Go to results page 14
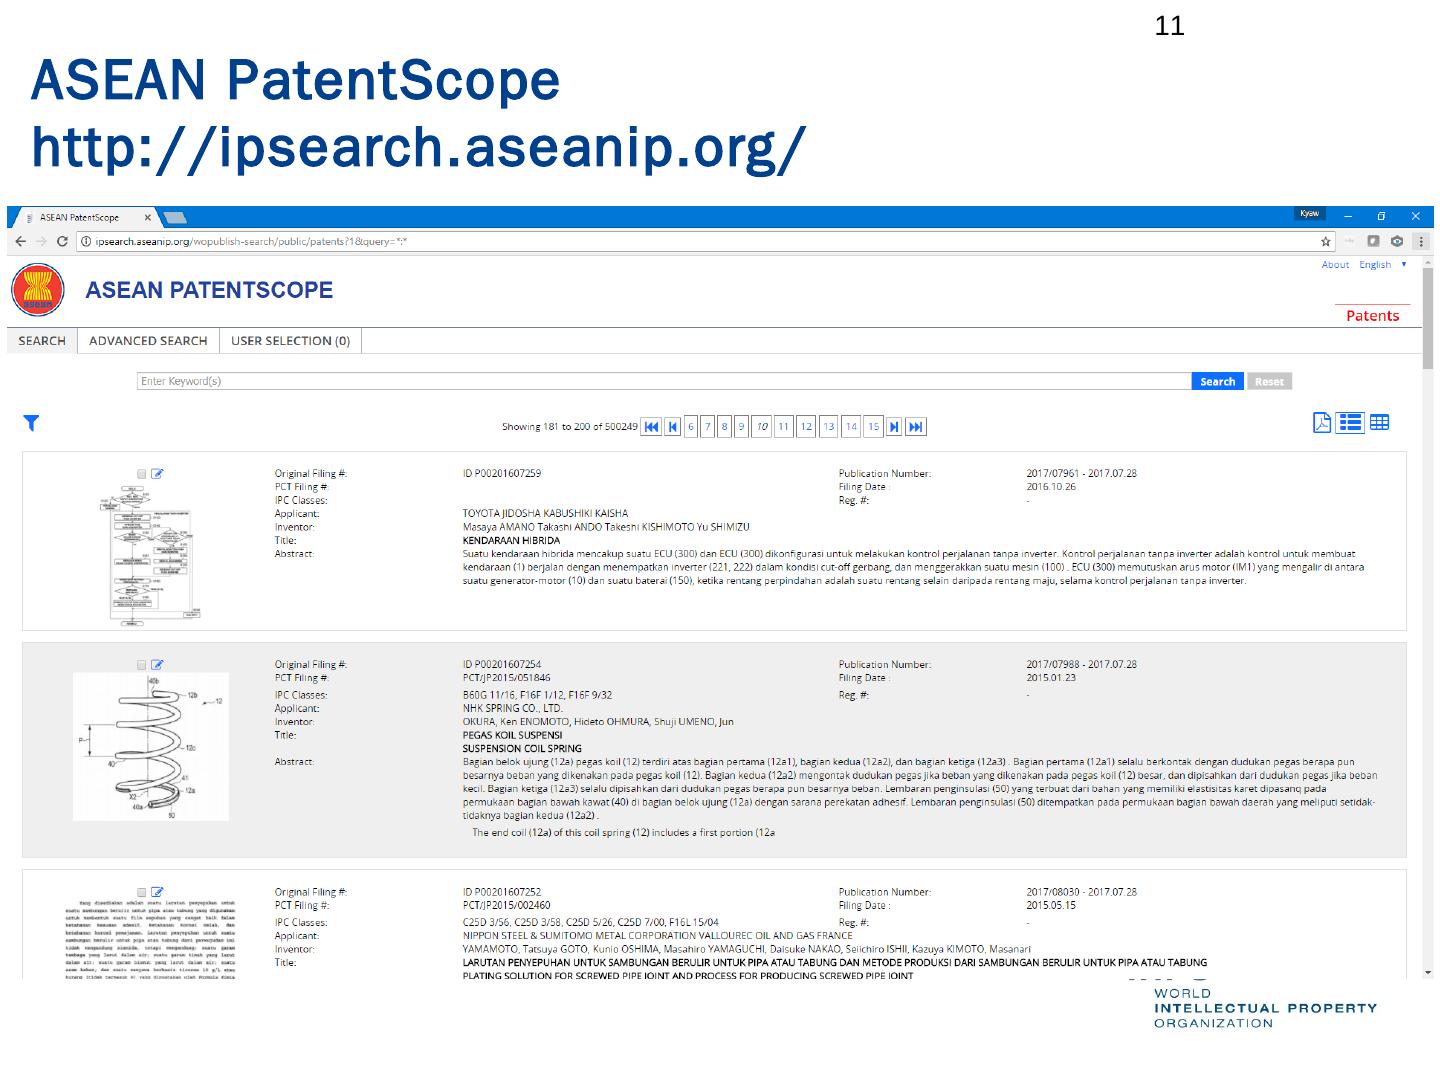This screenshot has width=1440, height=1080. click(x=851, y=427)
